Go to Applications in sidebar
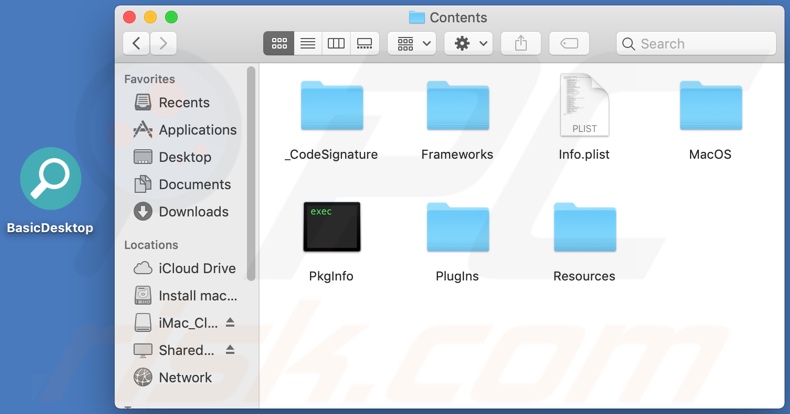Screen dimensions: 790x414 [196, 130]
